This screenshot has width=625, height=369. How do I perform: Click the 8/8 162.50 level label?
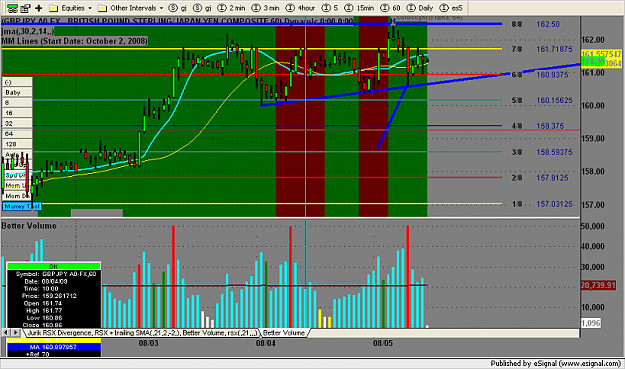click(536, 24)
